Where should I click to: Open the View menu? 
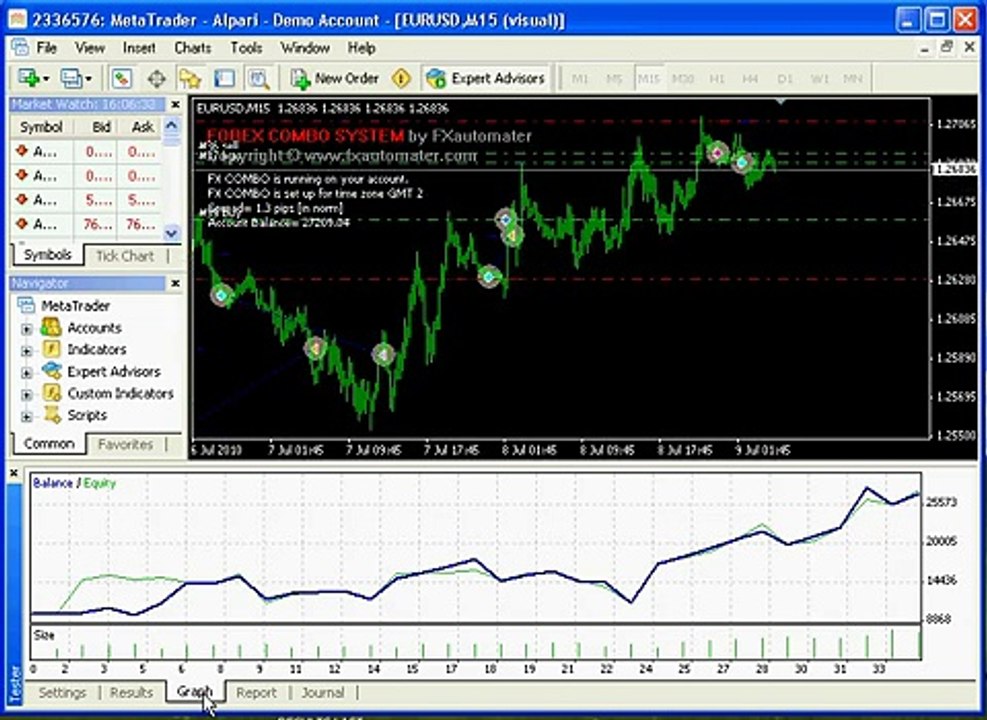90,48
